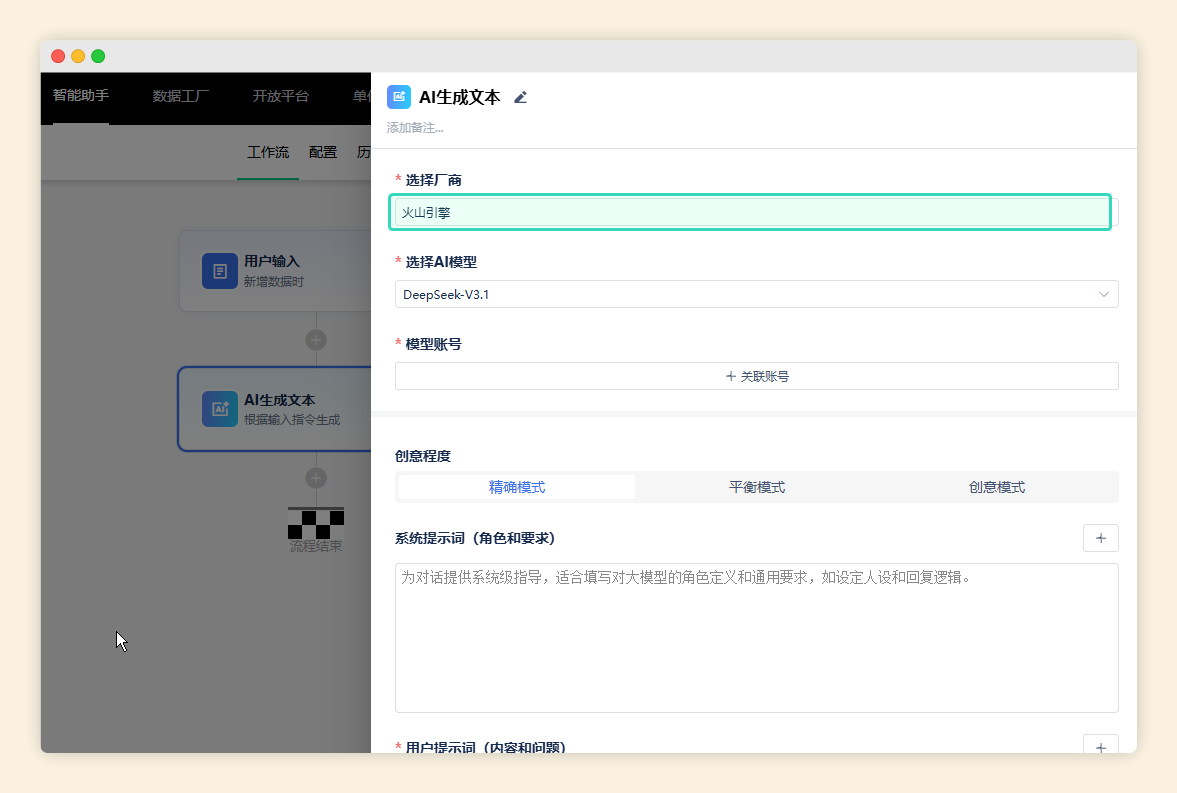Select 平衡模式 creativity option

[x=757, y=487]
